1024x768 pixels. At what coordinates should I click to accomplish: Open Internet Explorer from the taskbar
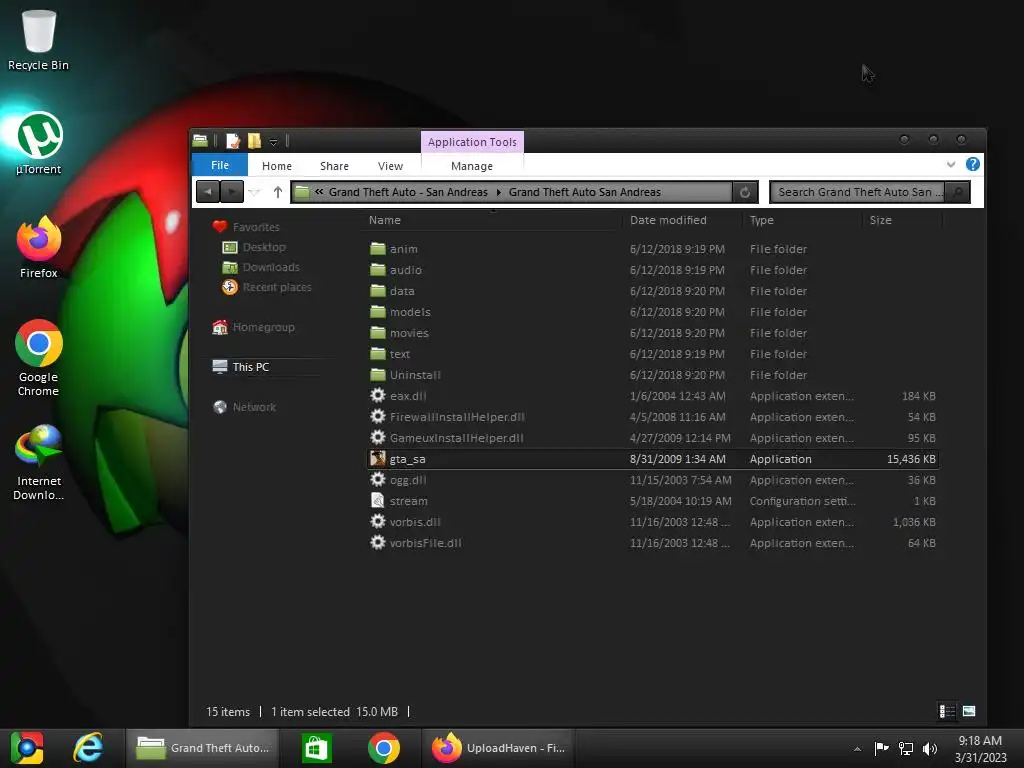(88, 748)
